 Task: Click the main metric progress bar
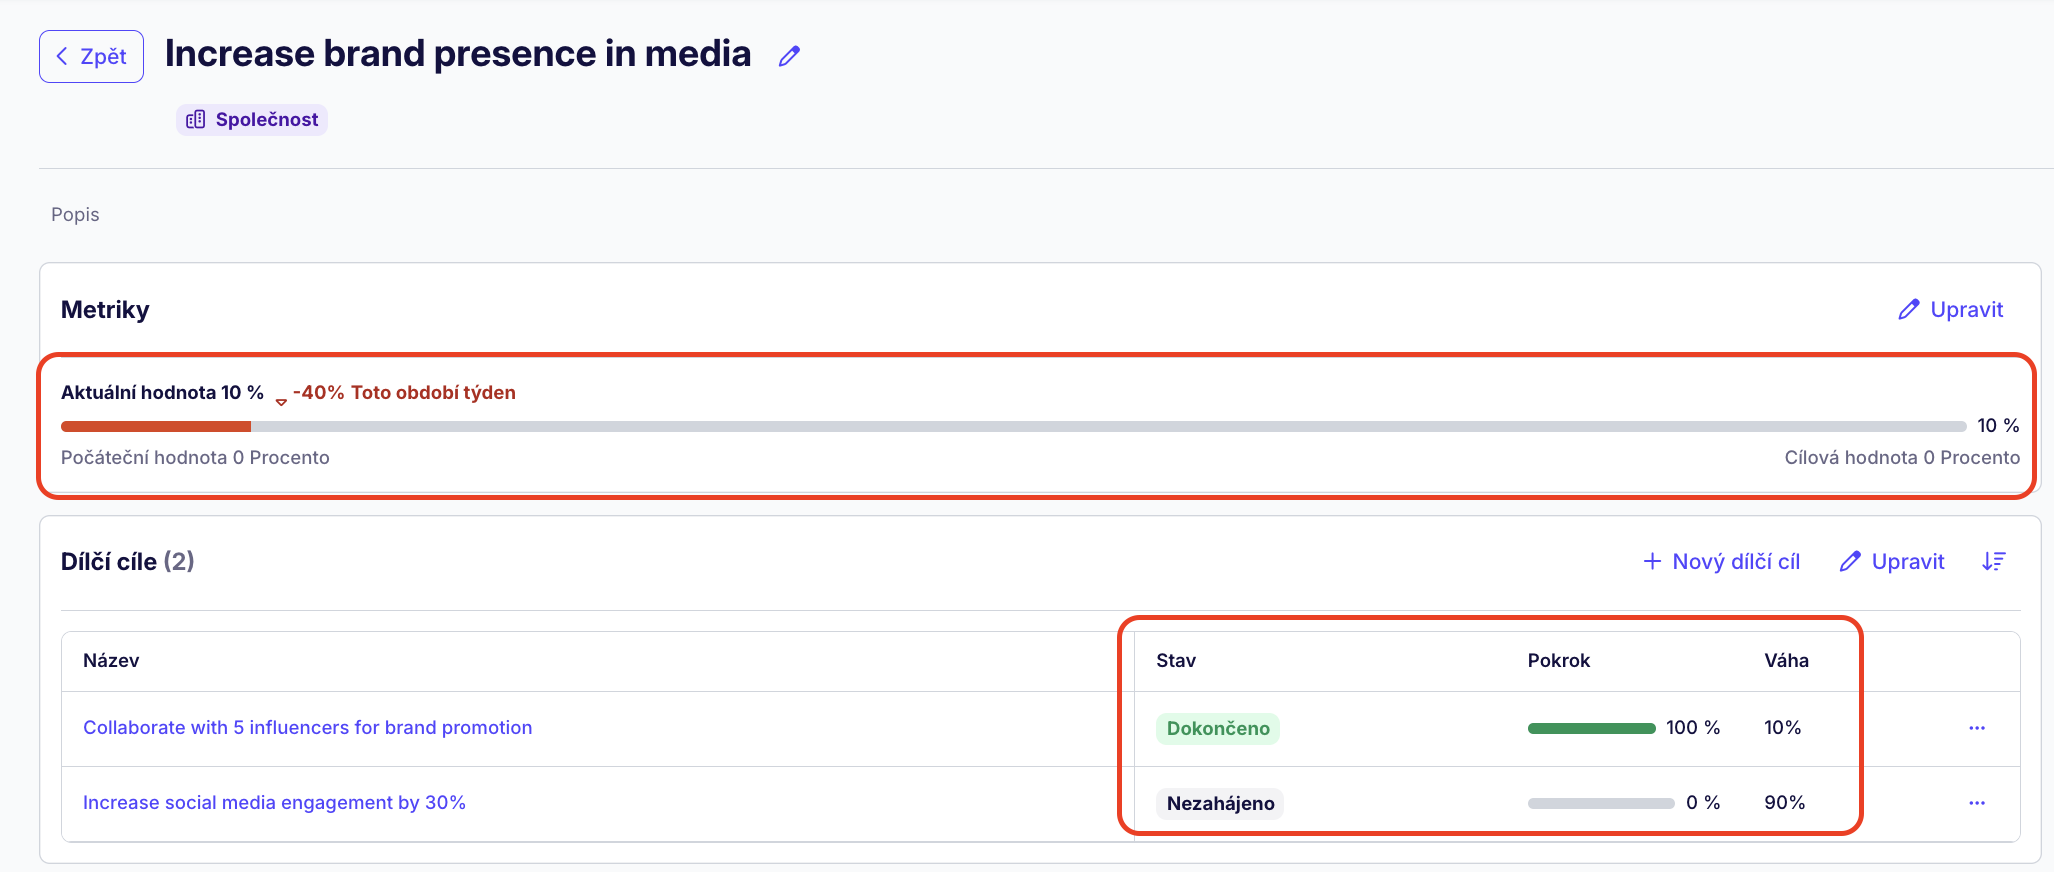[1013, 427]
